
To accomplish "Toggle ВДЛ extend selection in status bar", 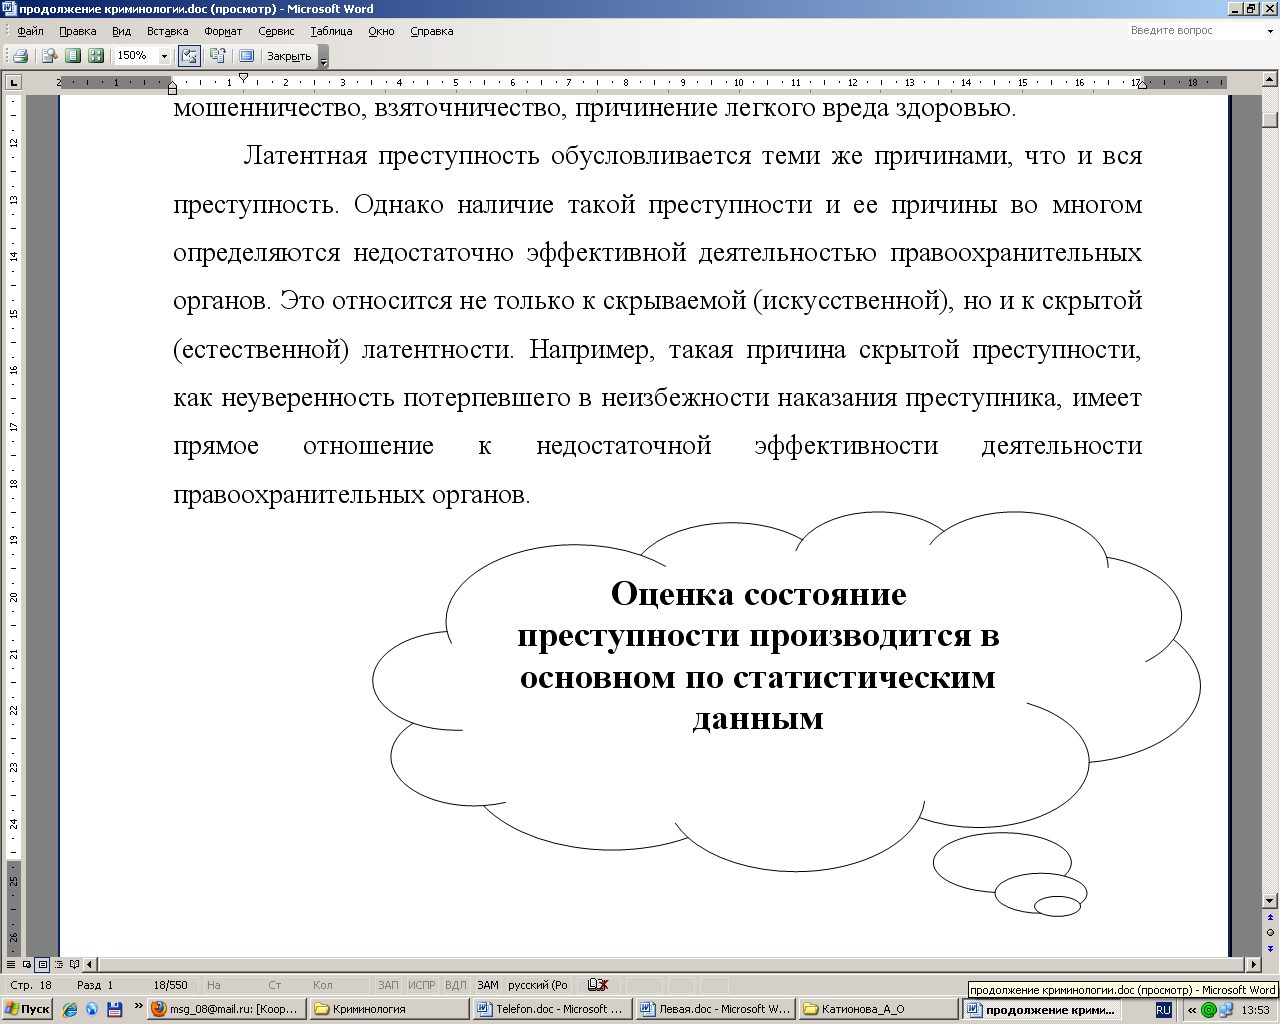I will point(455,985).
